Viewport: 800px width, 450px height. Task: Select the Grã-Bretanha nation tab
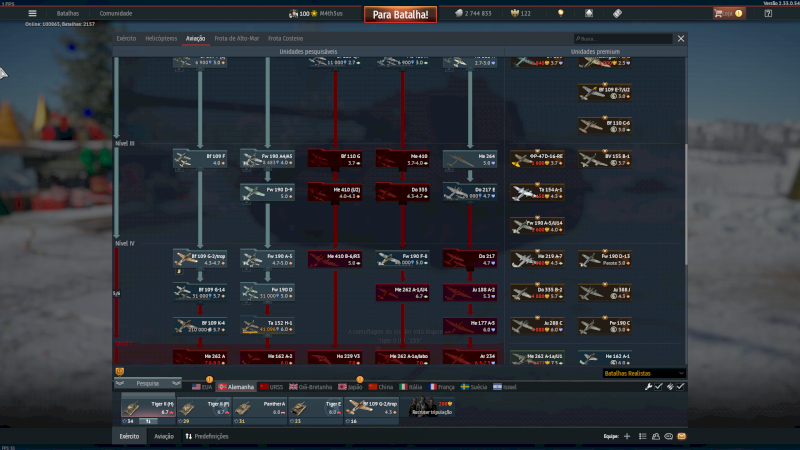click(x=311, y=387)
